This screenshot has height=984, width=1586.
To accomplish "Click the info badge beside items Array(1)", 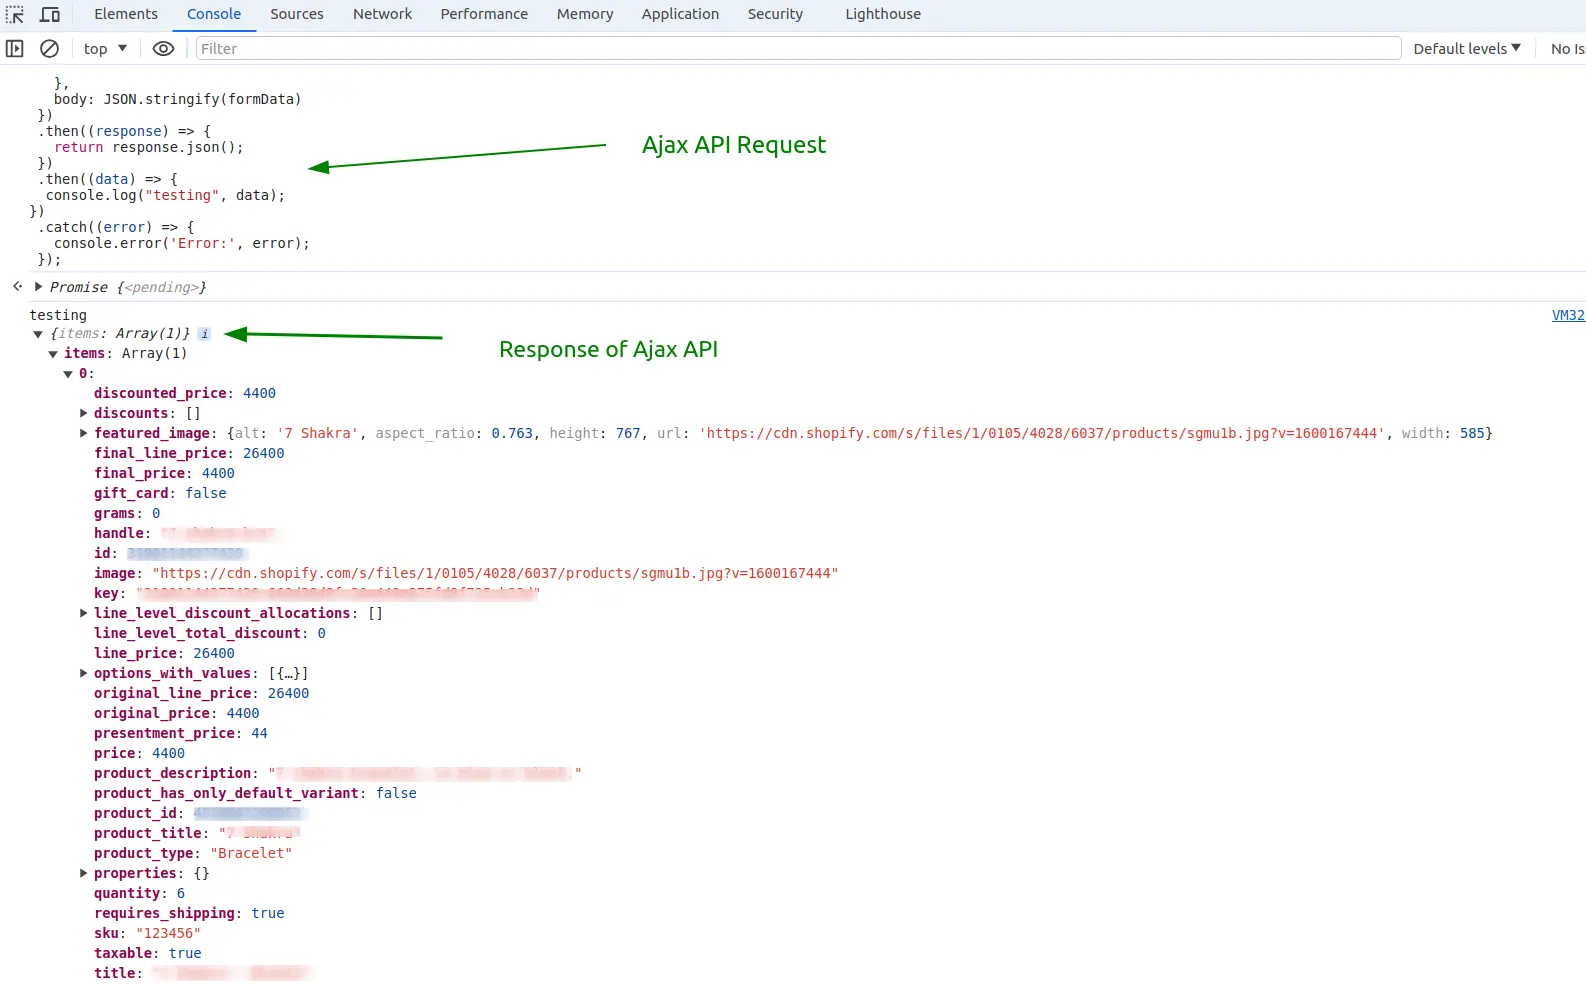I will coord(204,334).
